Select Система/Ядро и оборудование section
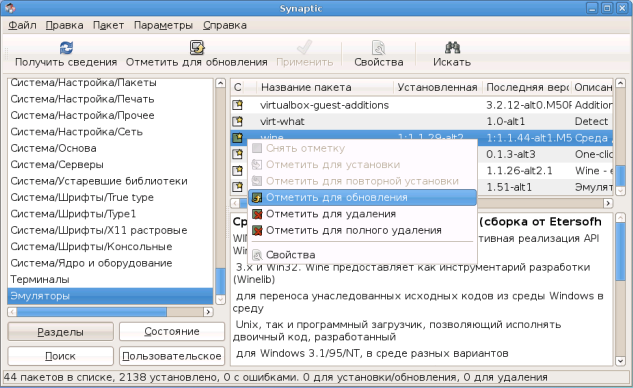The width and height of the screenshot is (633, 388). 110,263
